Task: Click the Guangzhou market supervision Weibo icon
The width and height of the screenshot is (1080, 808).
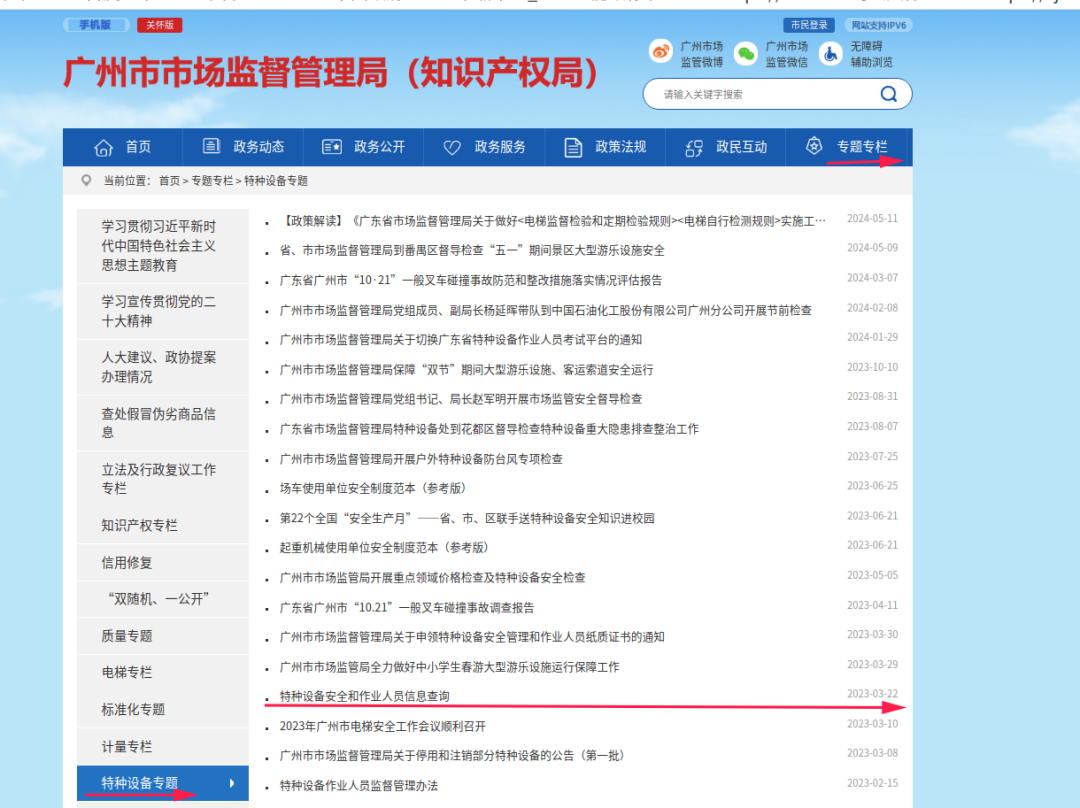Action: 660,52
